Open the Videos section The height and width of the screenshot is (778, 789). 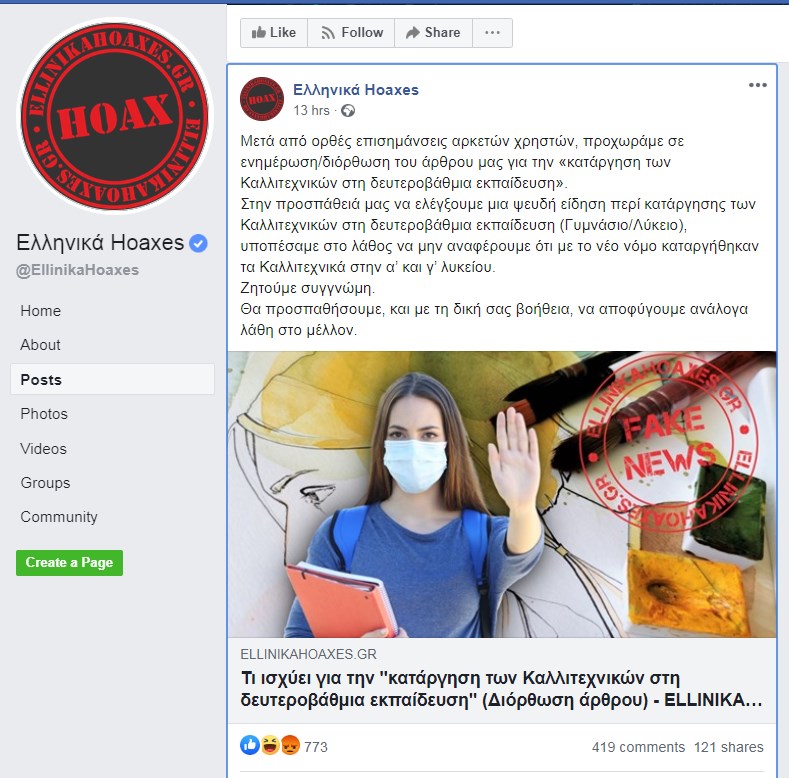pyautogui.click(x=43, y=448)
